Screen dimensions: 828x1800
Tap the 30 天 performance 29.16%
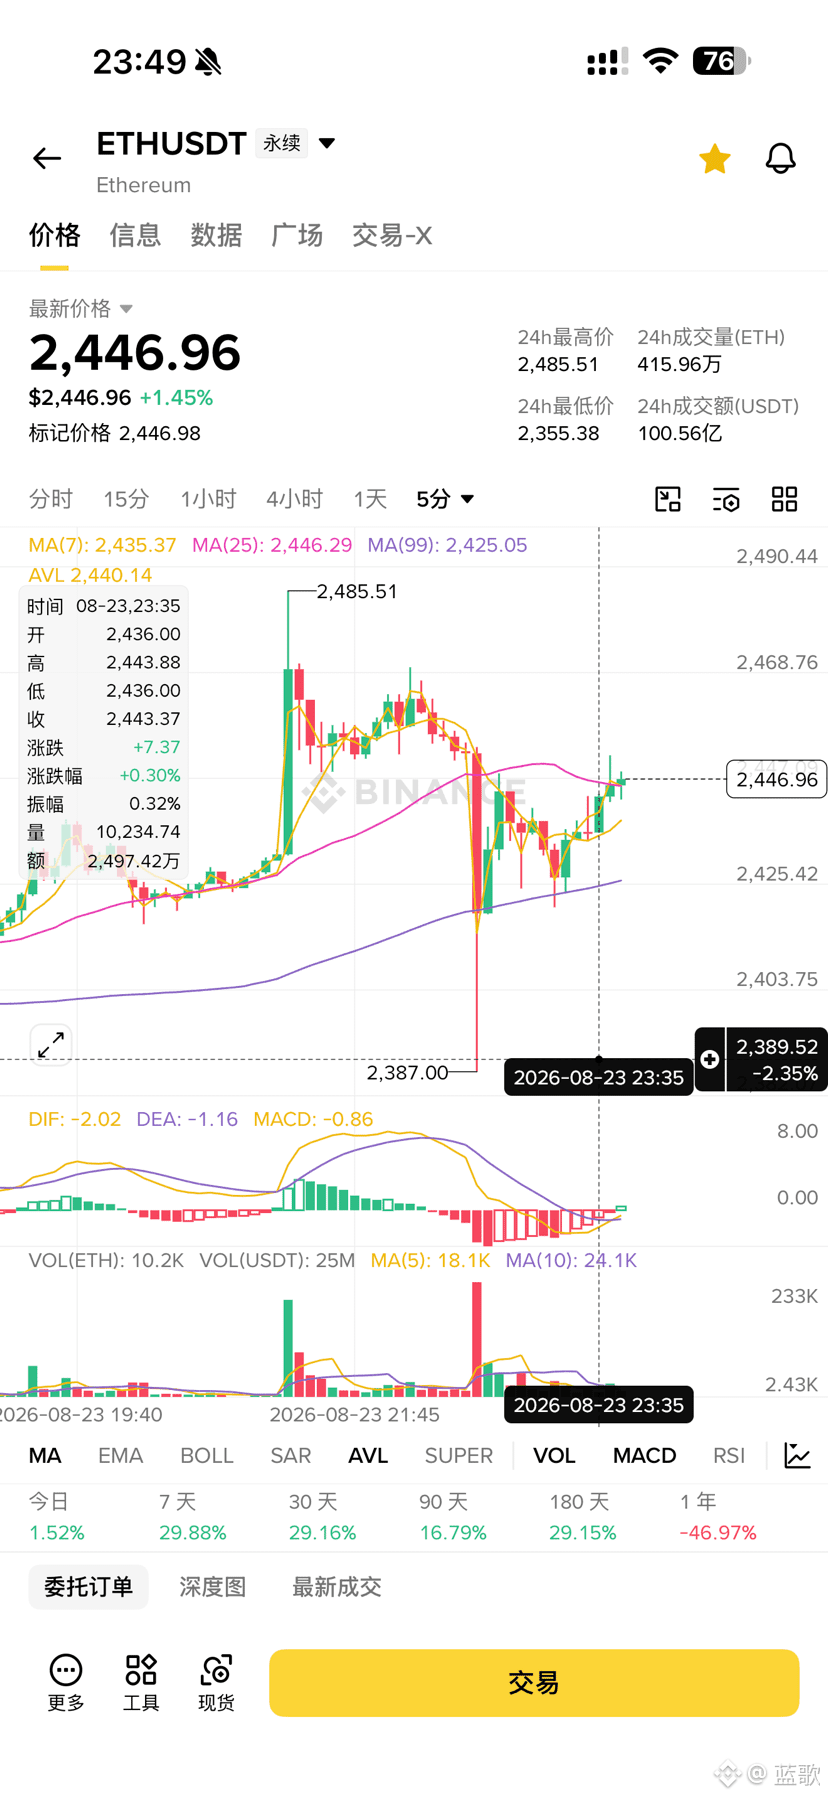tap(322, 1533)
